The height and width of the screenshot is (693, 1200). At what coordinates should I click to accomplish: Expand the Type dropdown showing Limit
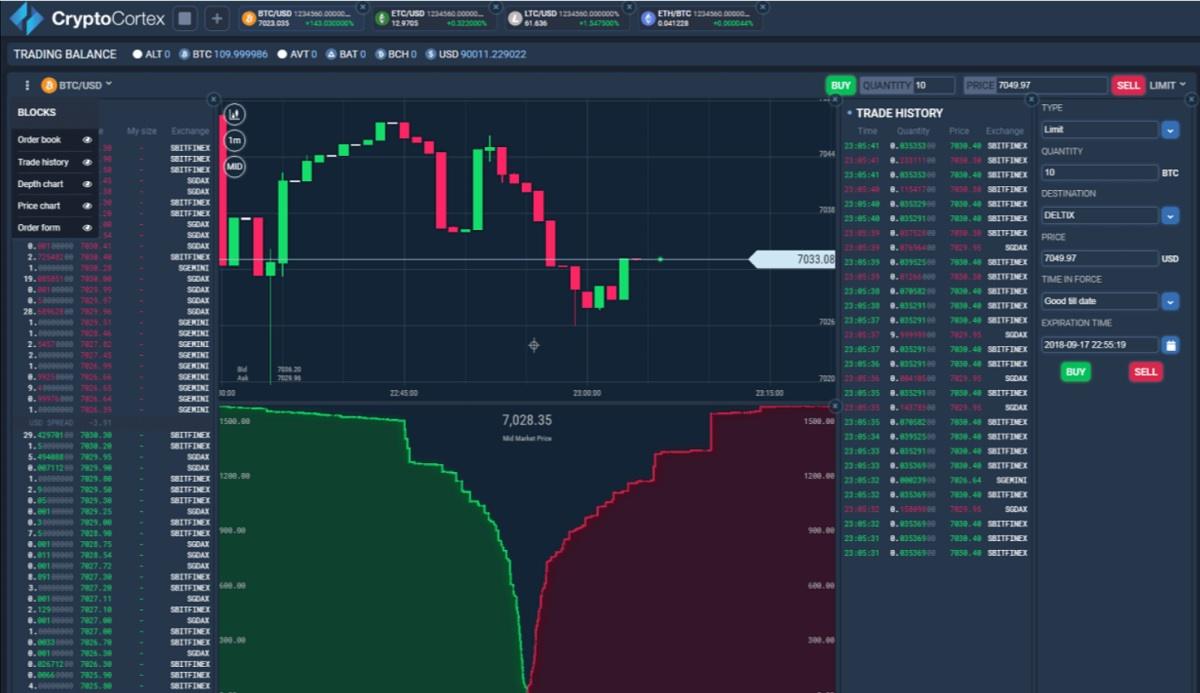point(1170,130)
